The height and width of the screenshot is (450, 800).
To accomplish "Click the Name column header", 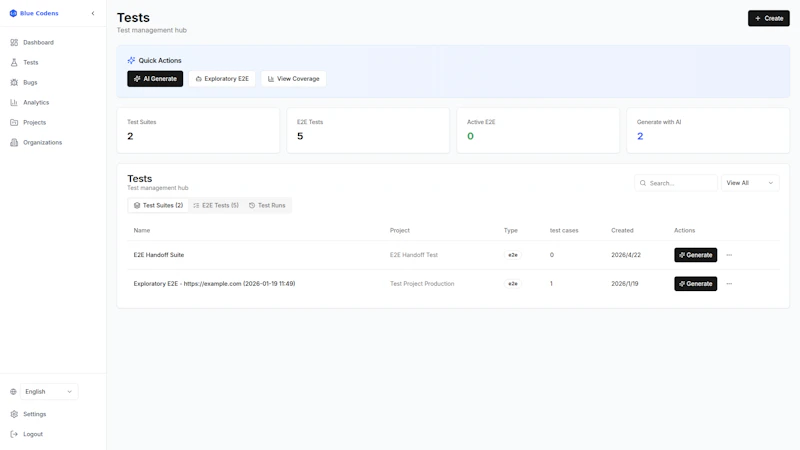I will (142, 231).
